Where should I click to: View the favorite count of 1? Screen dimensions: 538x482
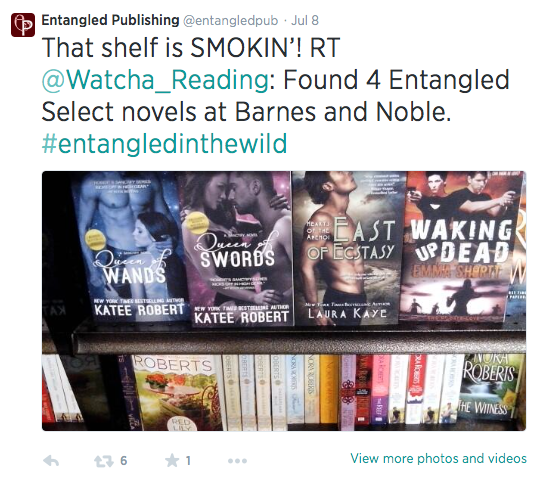click(188, 461)
